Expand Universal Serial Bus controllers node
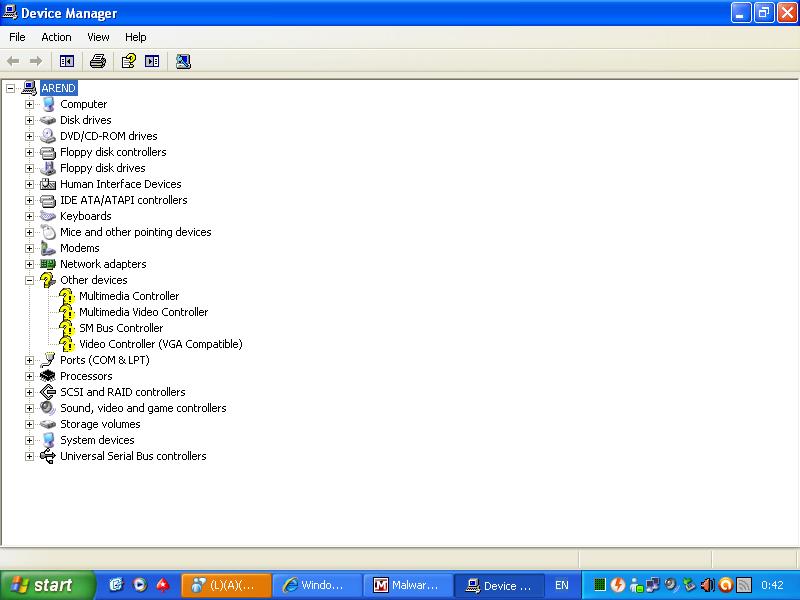Image resolution: width=800 pixels, height=600 pixels. pos(30,456)
